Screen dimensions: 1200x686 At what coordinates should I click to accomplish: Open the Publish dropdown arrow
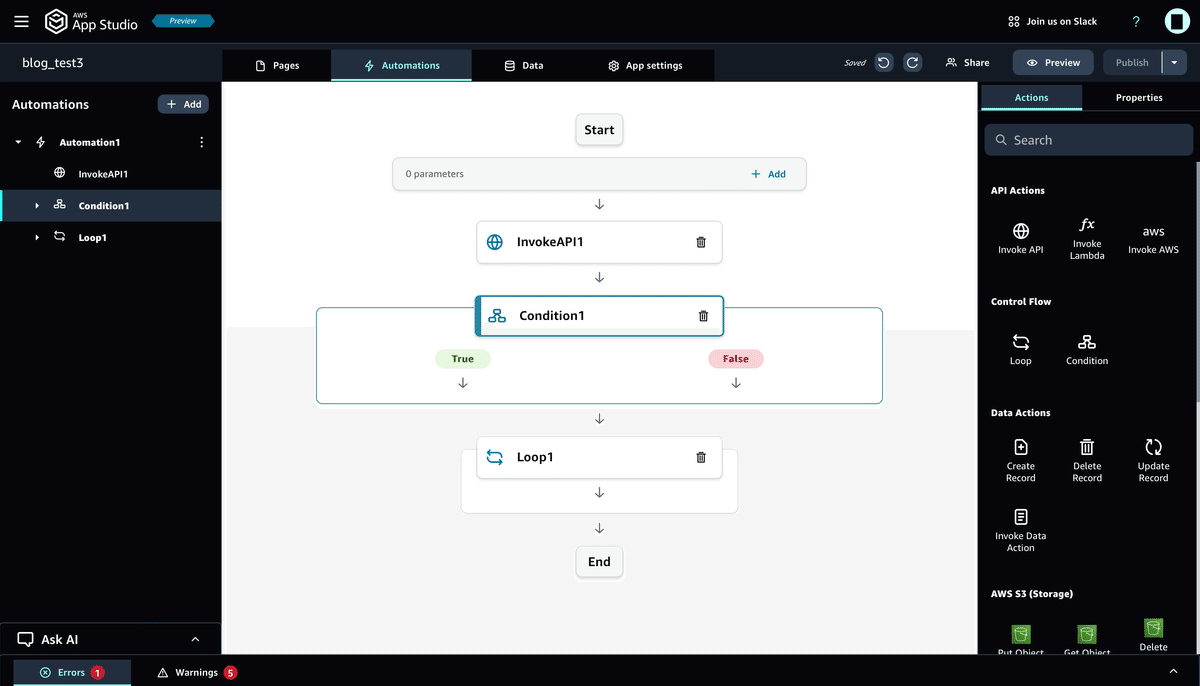coord(1173,62)
